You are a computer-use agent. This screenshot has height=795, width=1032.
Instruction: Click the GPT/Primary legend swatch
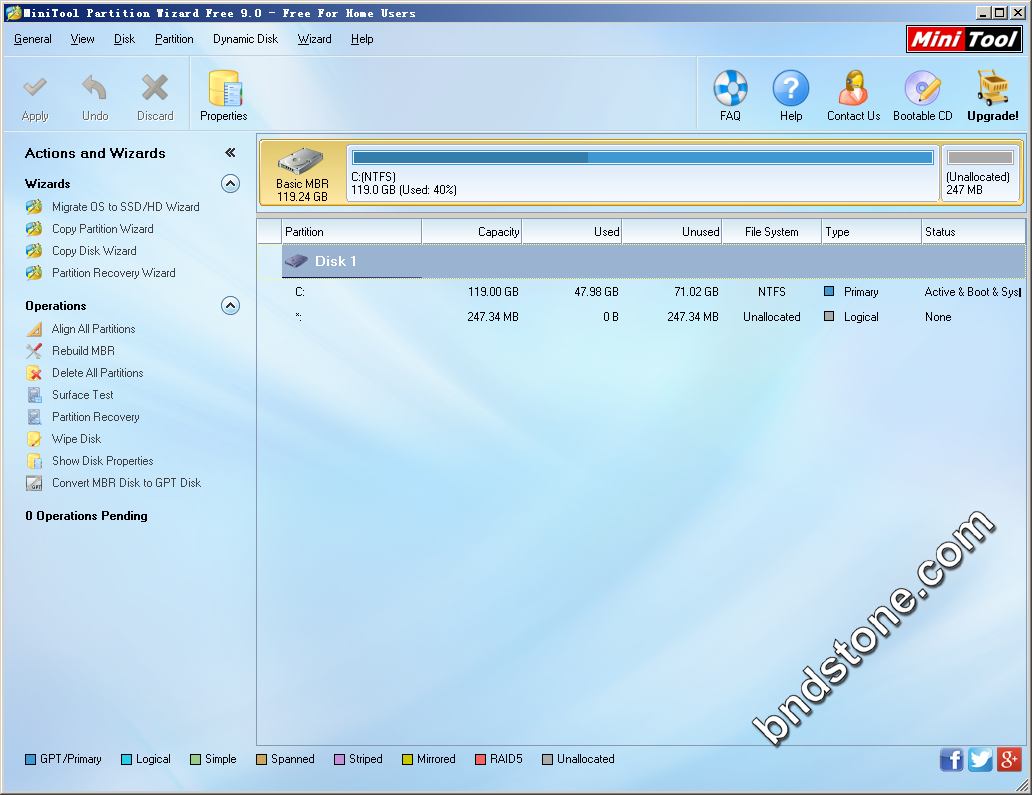click(30, 759)
